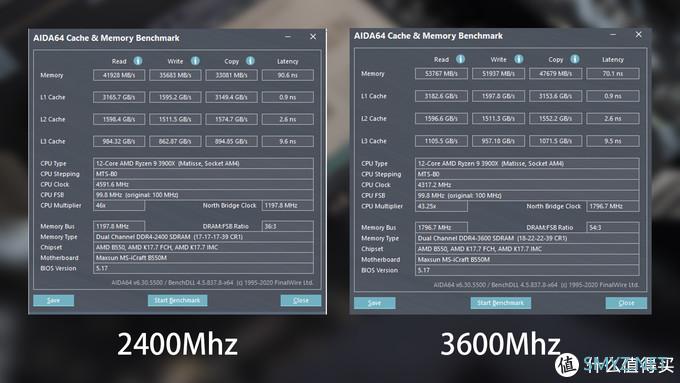
Task: Click Chipset value in the 2400Mhz window
Action: click(x=203, y=247)
